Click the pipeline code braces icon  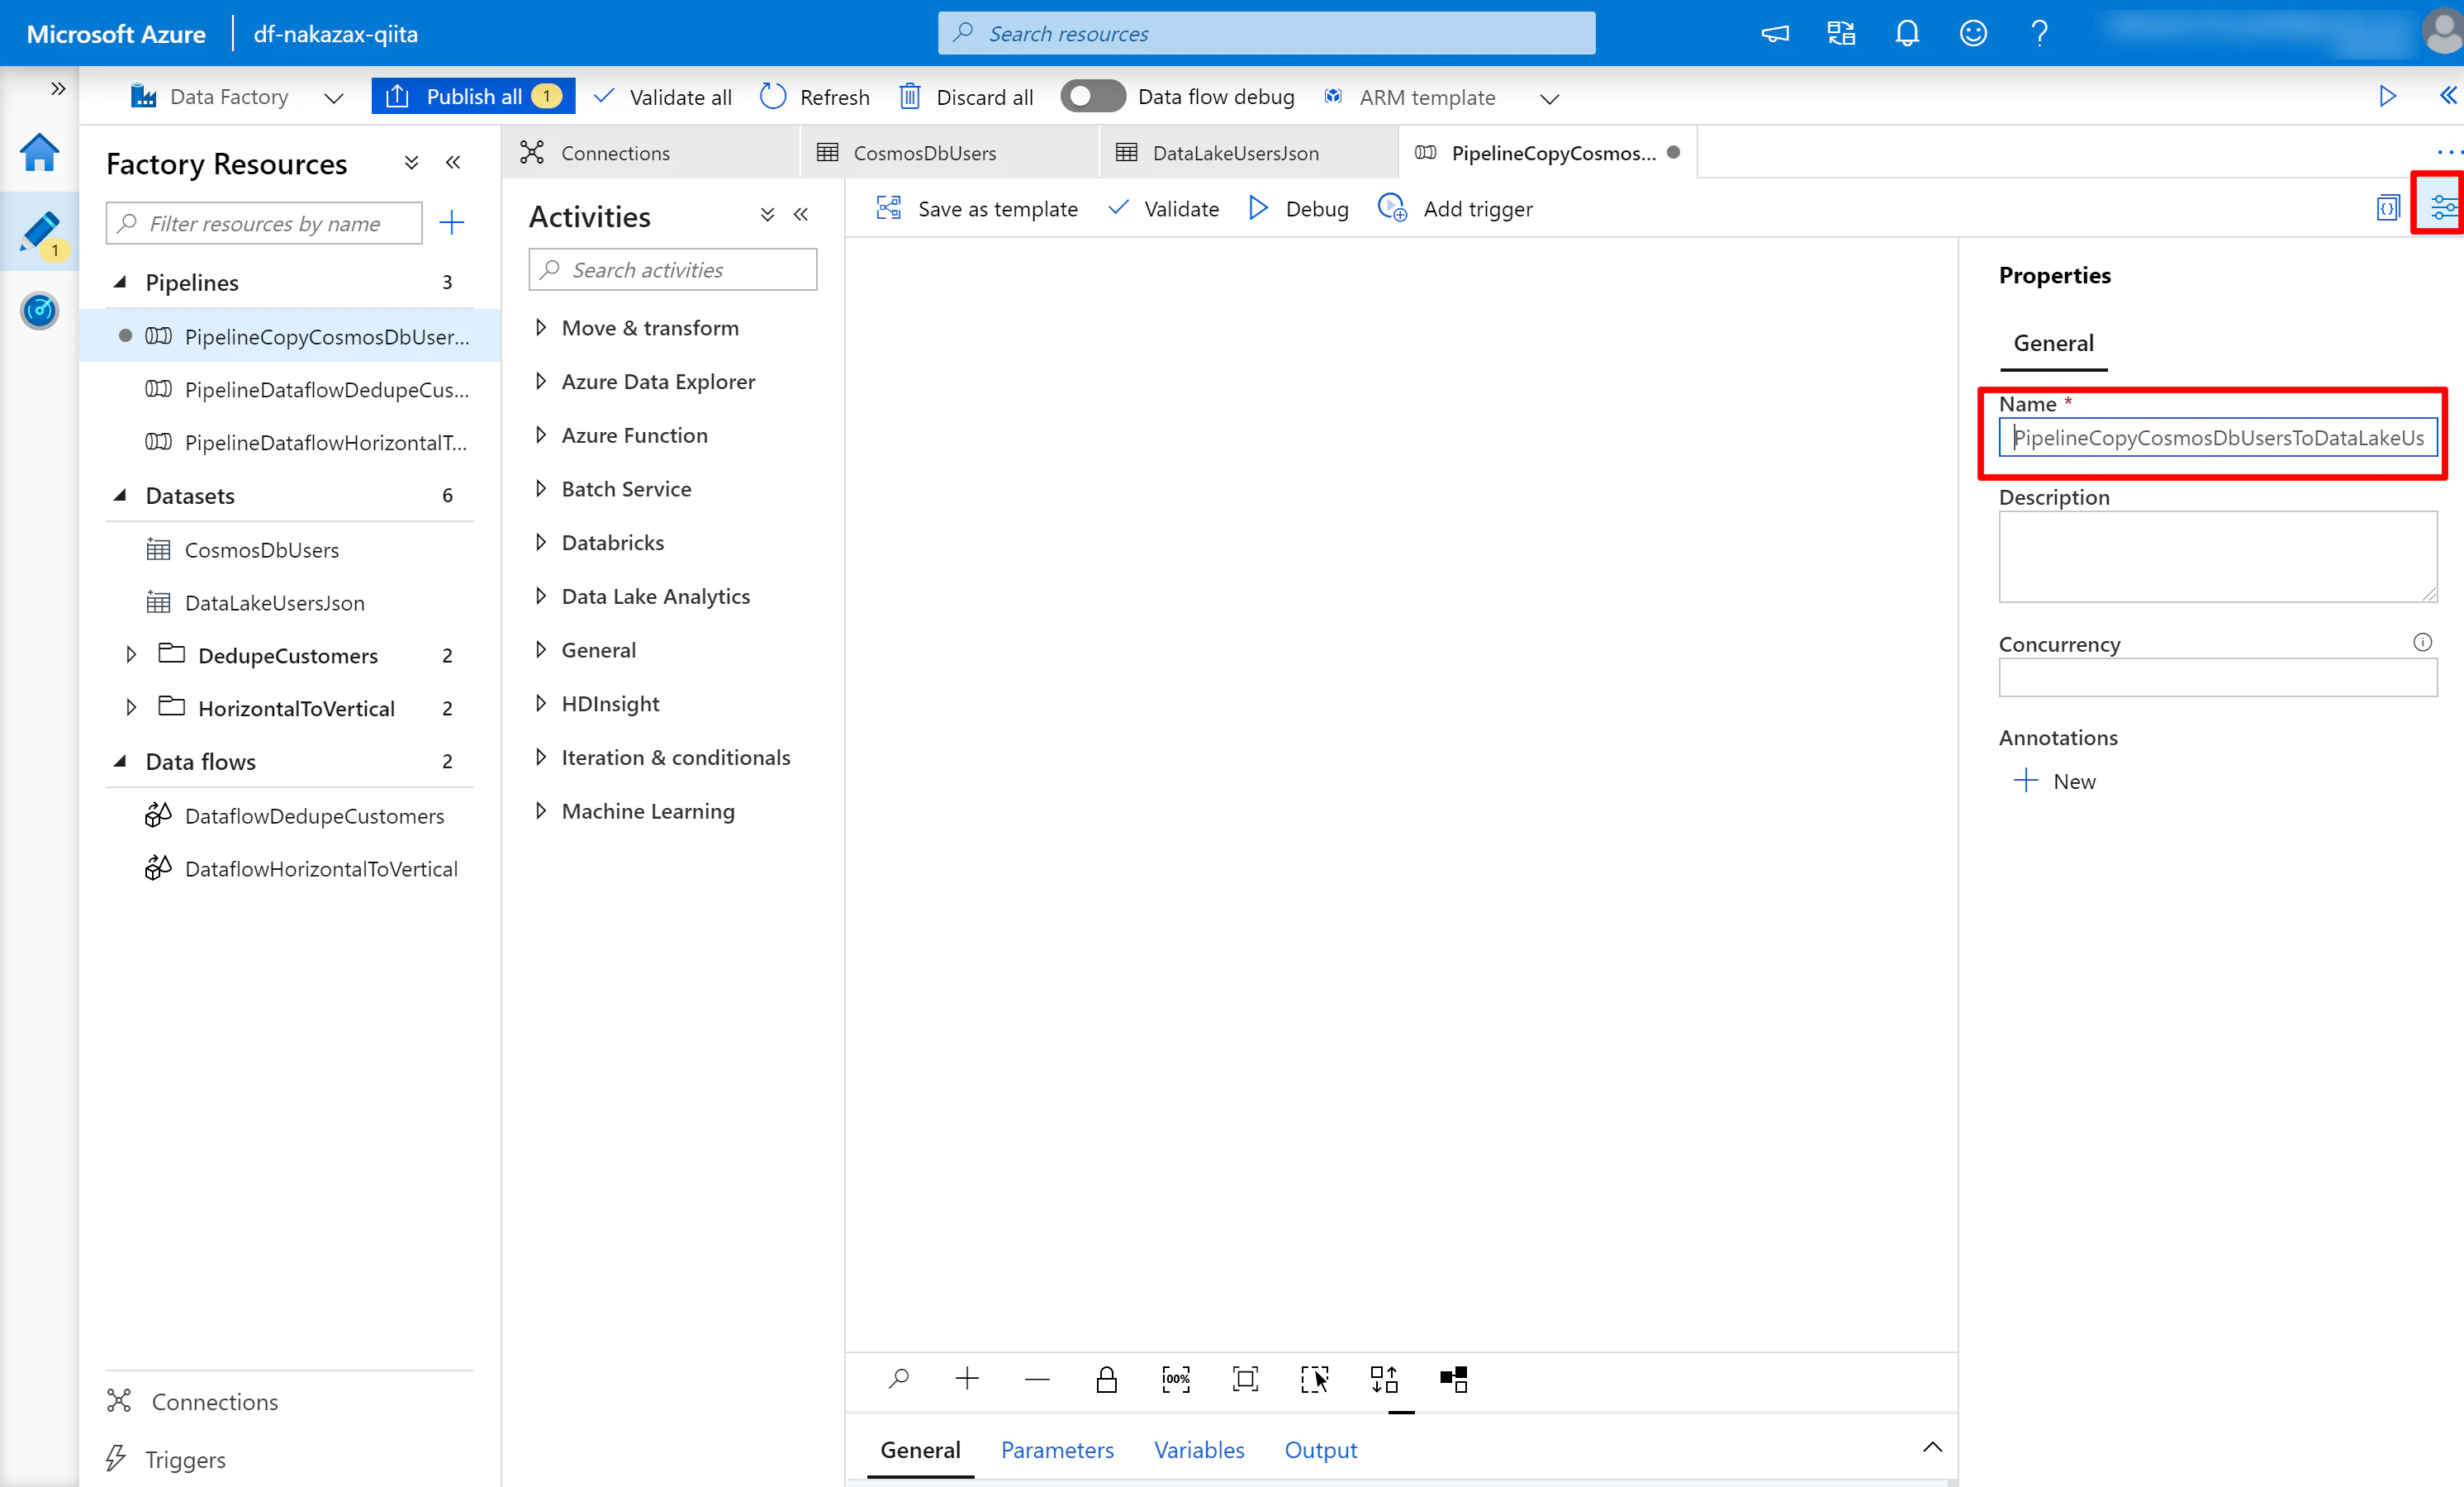point(2387,208)
